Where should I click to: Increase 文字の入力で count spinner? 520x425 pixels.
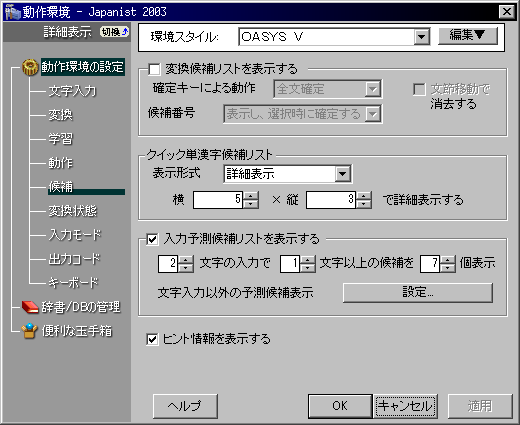point(186,260)
